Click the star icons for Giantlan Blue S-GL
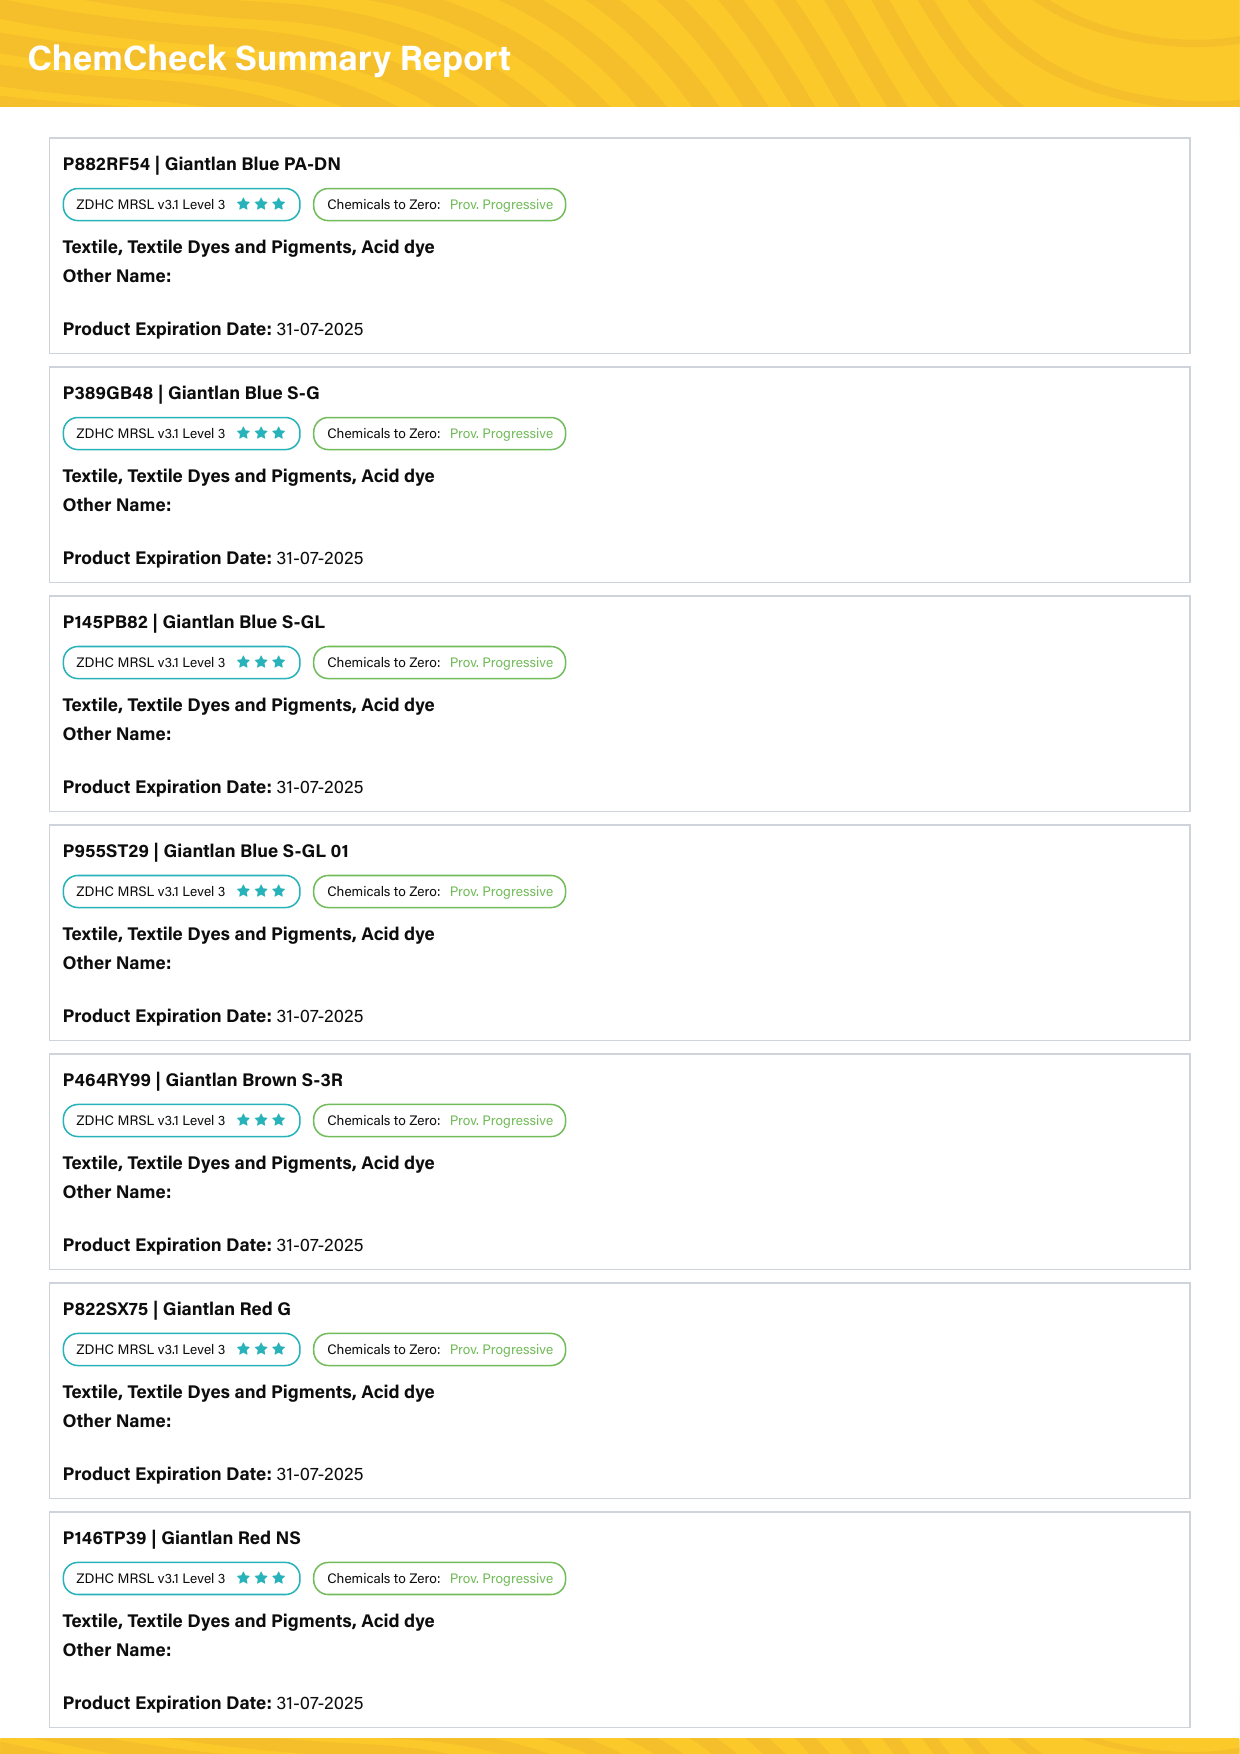1240x1754 pixels. tap(261, 662)
